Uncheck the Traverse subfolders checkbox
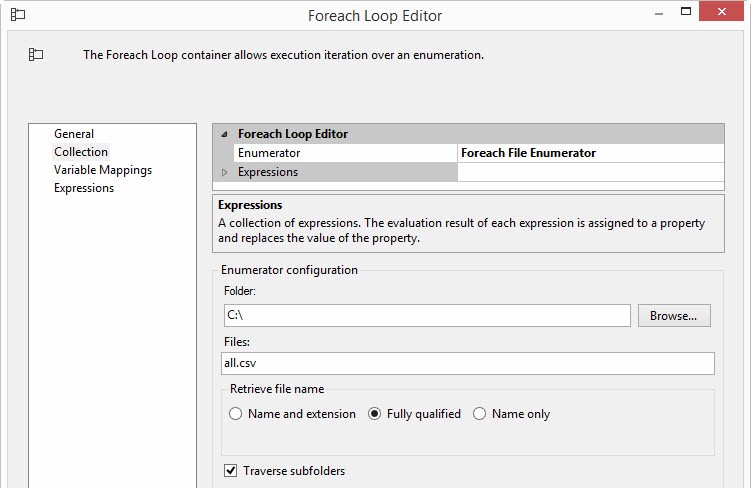The width and height of the screenshot is (751, 488). [x=231, y=471]
